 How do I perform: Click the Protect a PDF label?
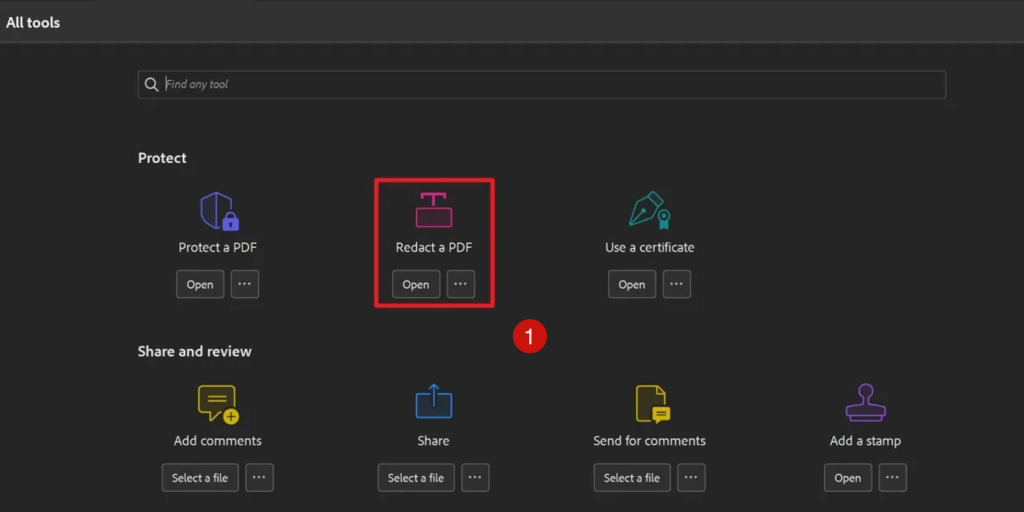[x=217, y=248]
